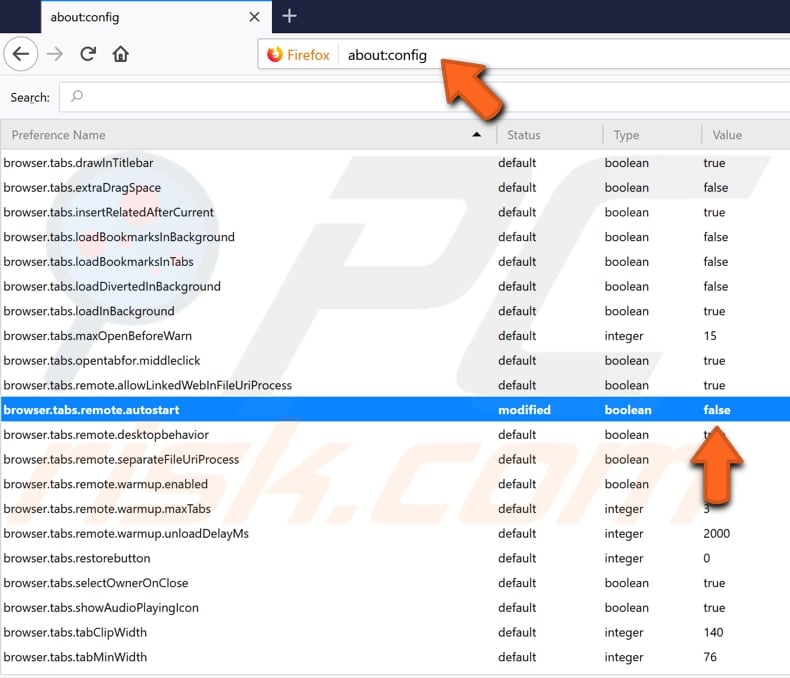
Task: Select browser.tabs.loadBookmarksInTabs preference
Action: click(395, 261)
